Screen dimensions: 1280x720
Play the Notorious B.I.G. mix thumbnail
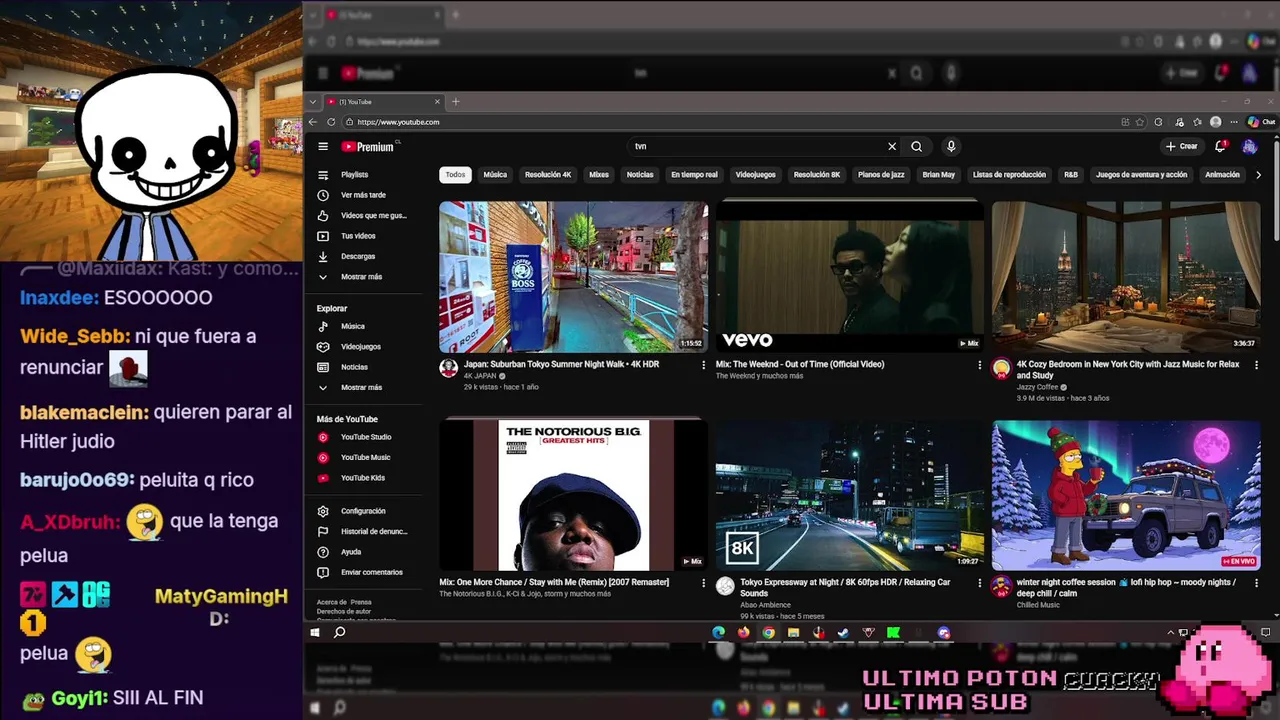573,495
